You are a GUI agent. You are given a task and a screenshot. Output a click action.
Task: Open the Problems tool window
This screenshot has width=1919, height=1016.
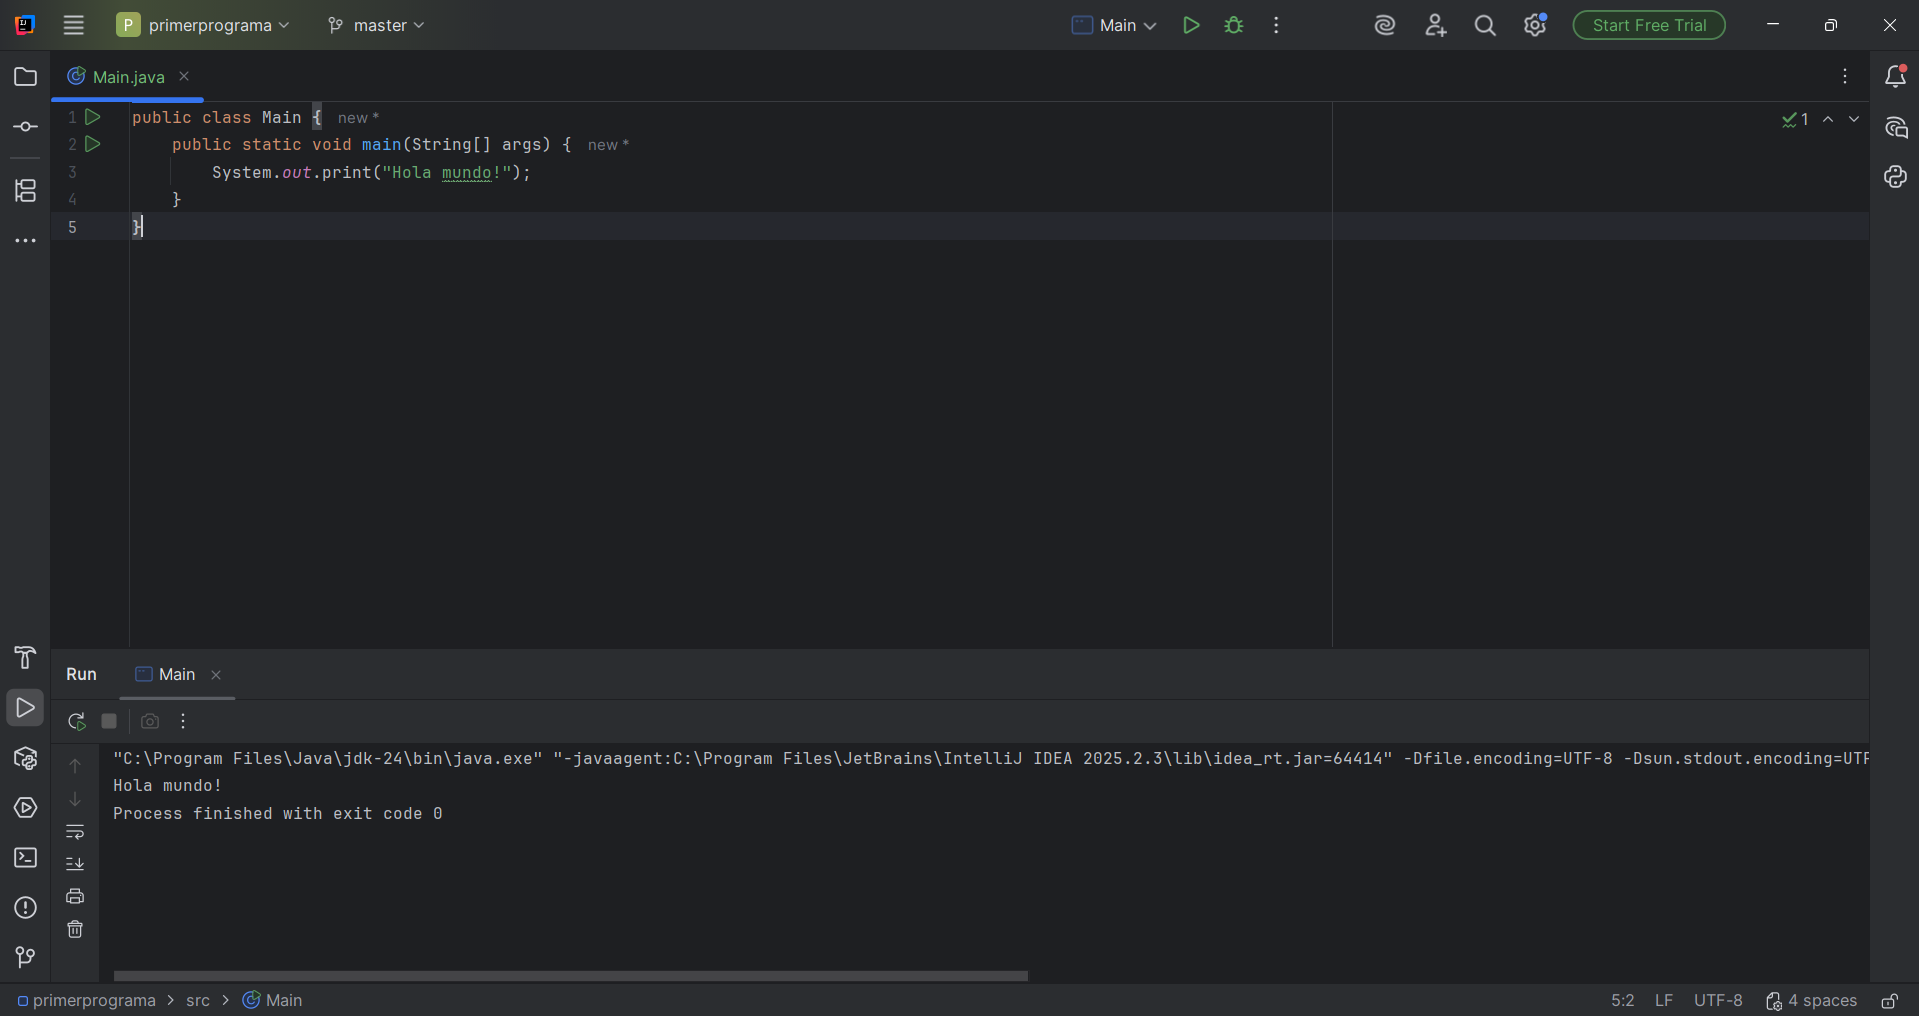pyautogui.click(x=26, y=908)
